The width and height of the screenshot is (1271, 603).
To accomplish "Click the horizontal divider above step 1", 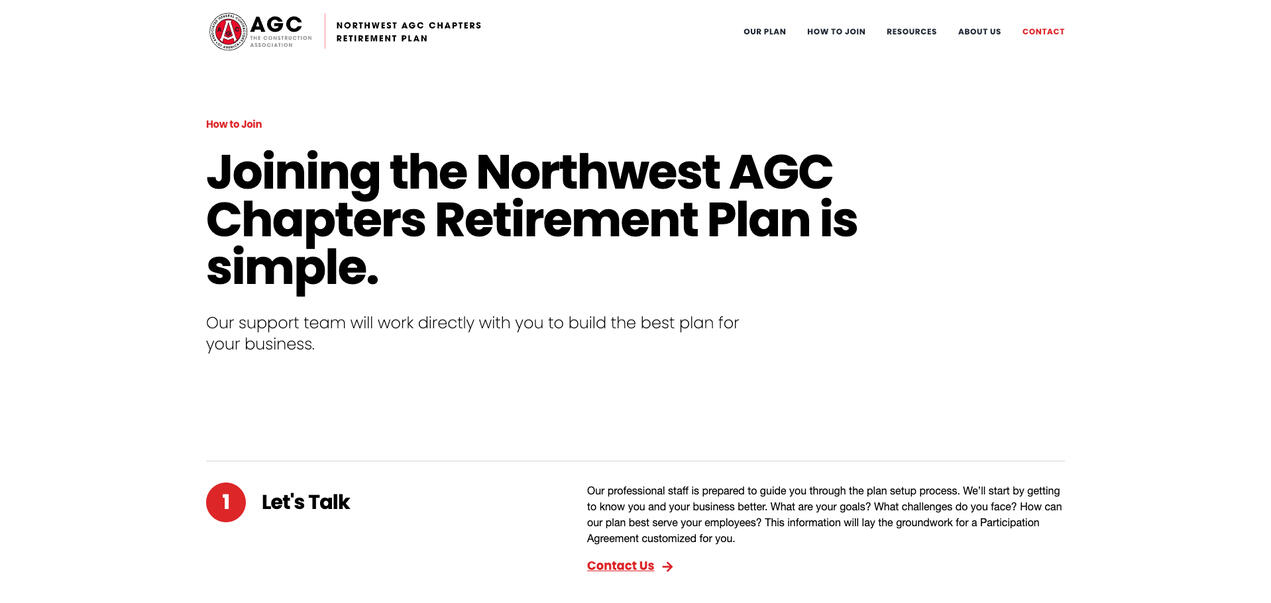I will click(x=635, y=461).
